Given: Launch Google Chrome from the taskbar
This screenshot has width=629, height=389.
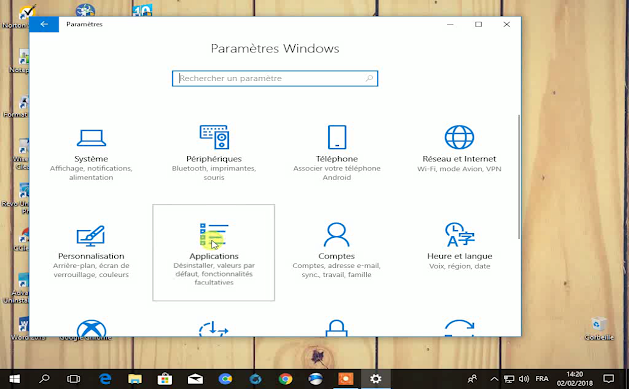Looking at the screenshot, I should coord(286,379).
